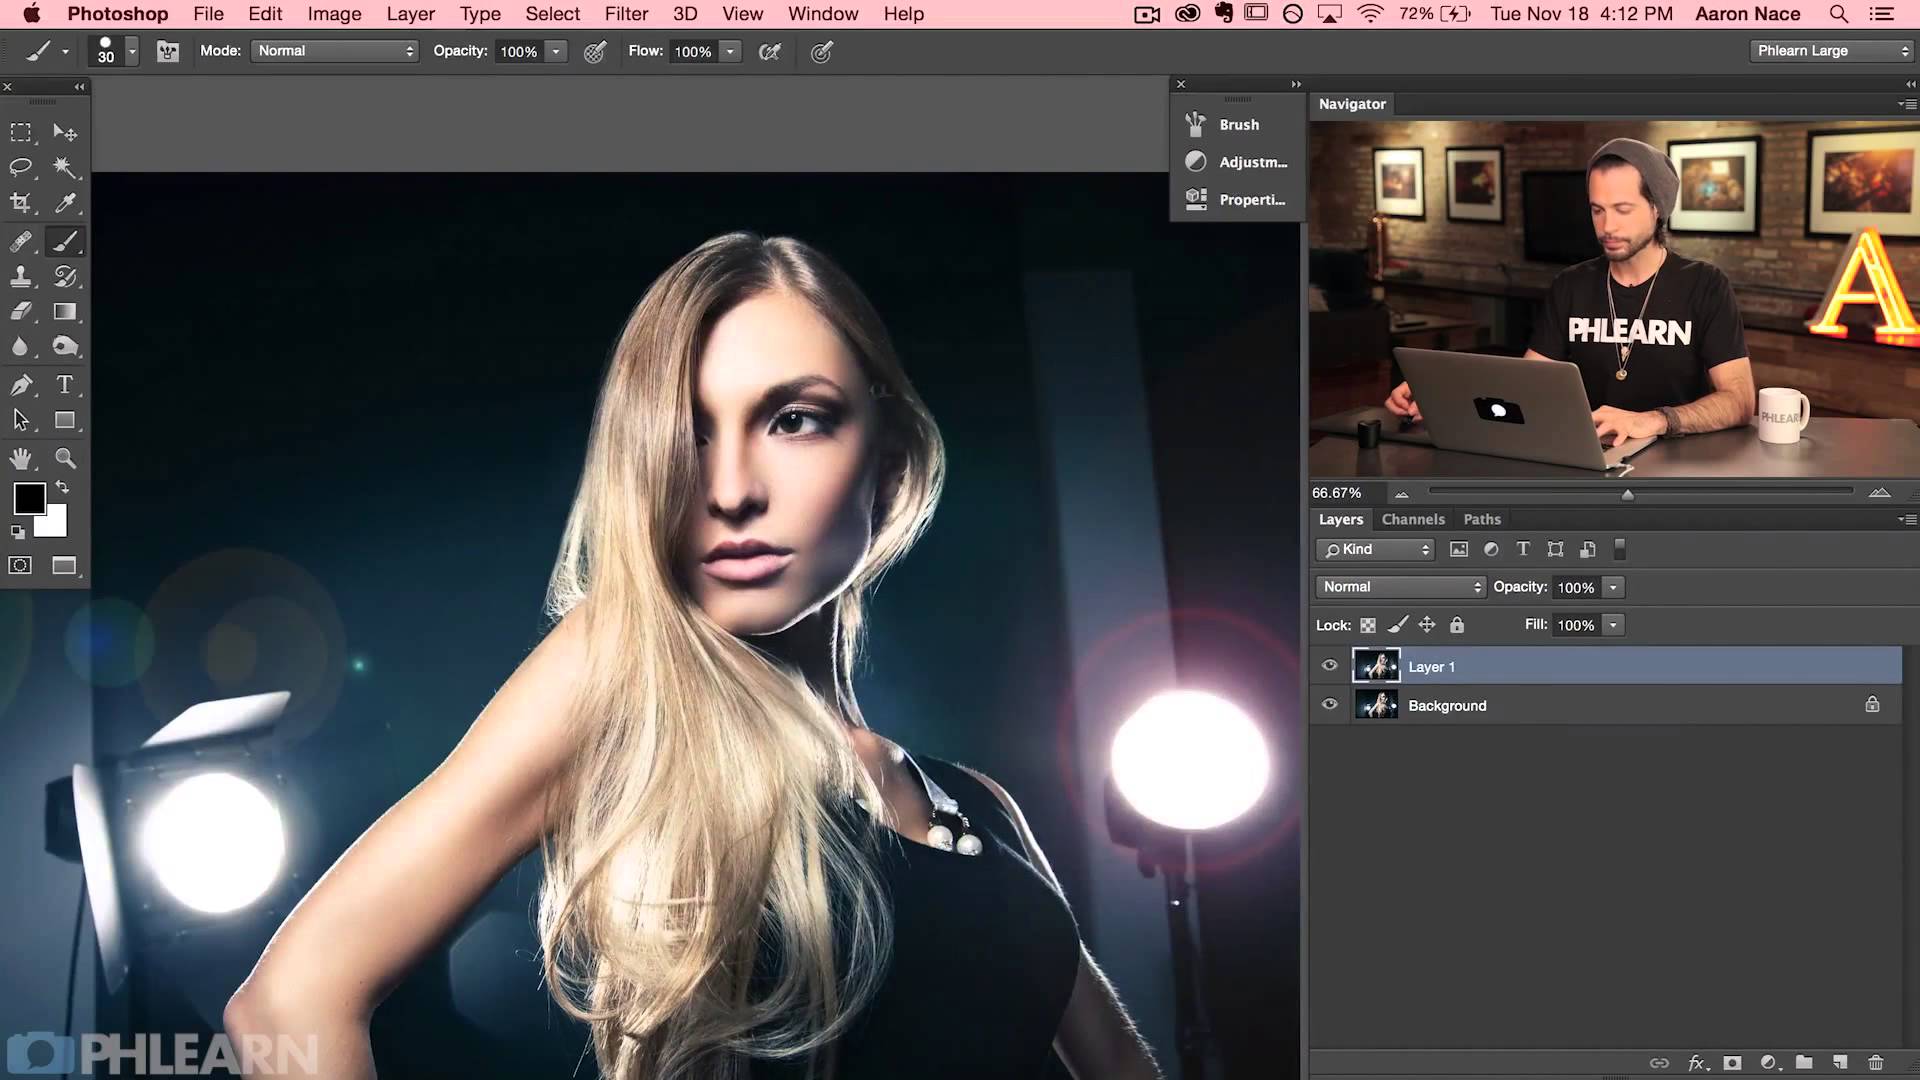This screenshot has height=1080, width=1920.
Task: Open the brush preset picker arrow
Action: 132,51
